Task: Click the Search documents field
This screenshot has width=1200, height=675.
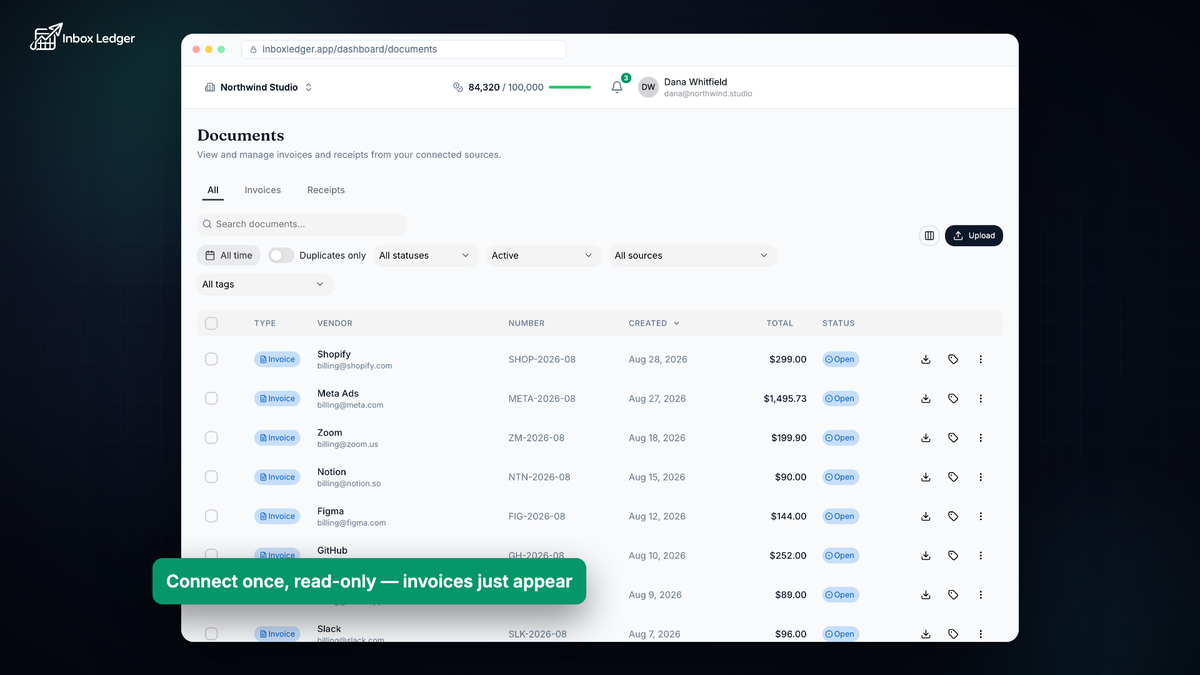Action: pos(302,224)
